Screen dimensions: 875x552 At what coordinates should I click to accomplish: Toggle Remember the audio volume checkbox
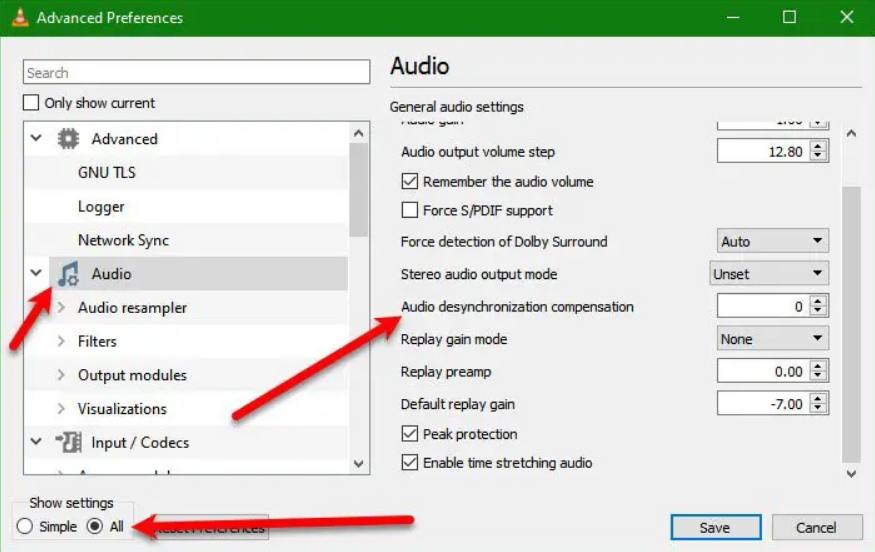pos(410,181)
